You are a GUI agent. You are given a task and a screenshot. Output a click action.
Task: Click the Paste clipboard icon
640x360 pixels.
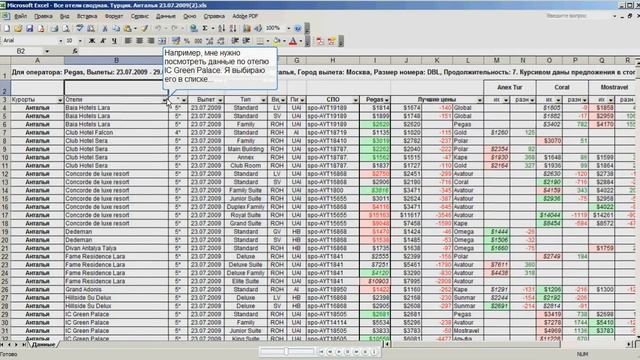point(128,28)
